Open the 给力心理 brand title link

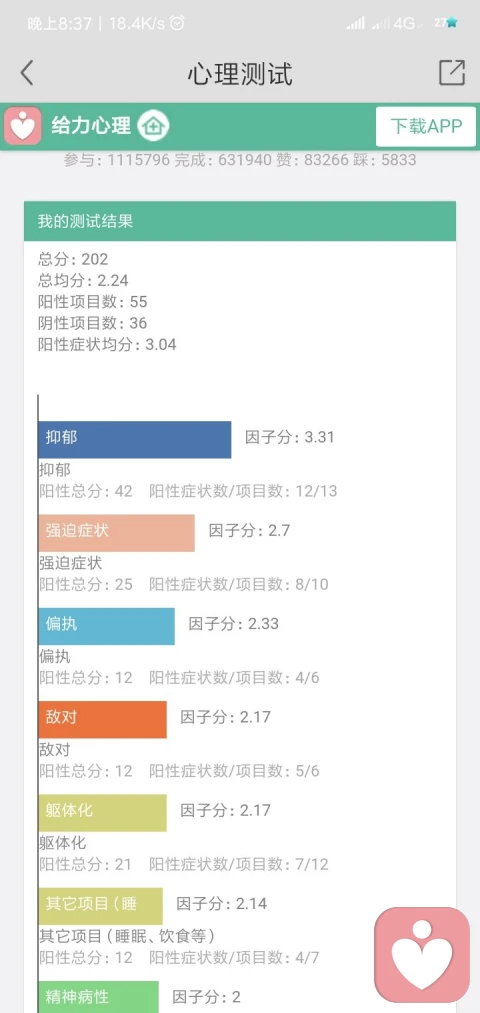pyautogui.click(x=91, y=125)
